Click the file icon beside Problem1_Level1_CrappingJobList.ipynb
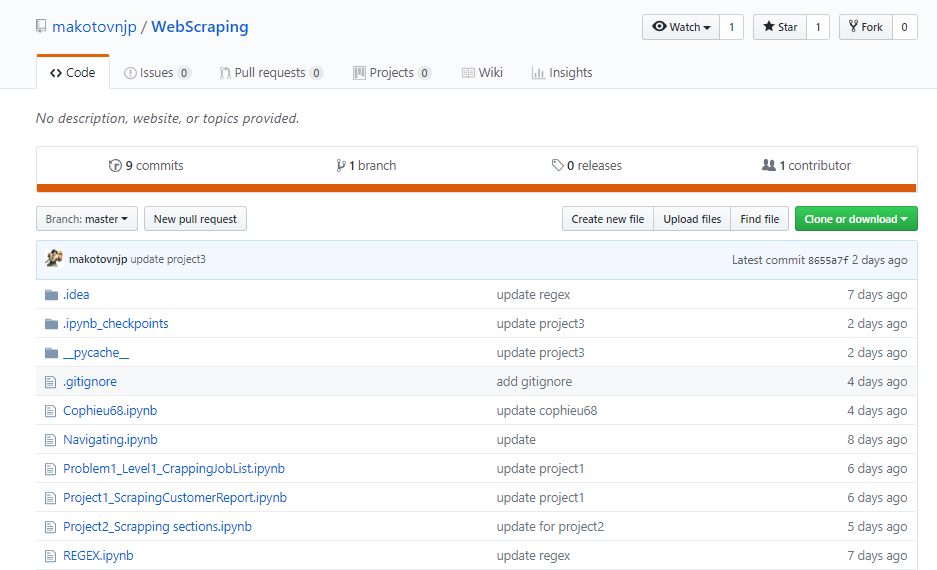 coord(51,469)
